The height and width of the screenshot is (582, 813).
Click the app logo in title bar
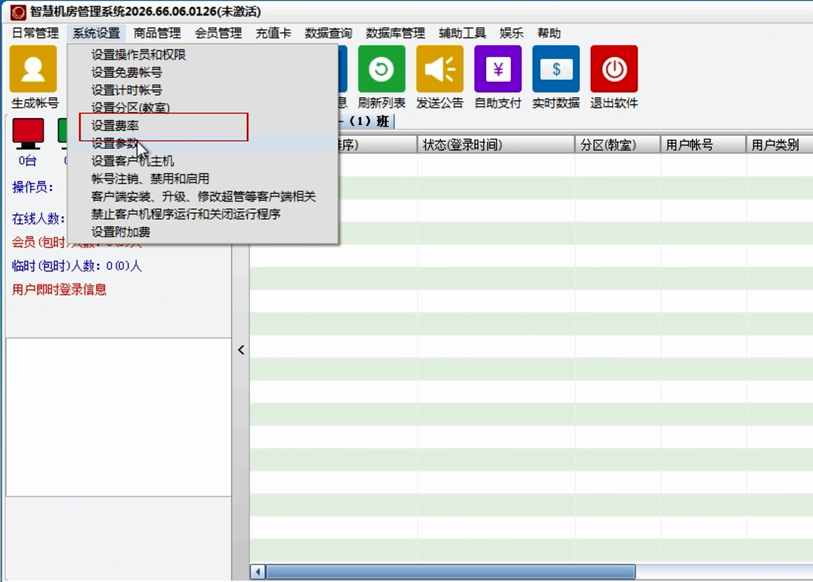(x=17, y=12)
